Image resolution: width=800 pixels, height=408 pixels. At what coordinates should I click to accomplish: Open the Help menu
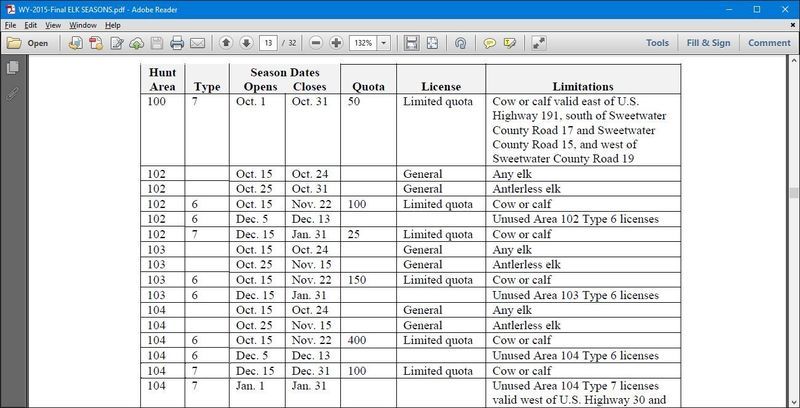113,25
